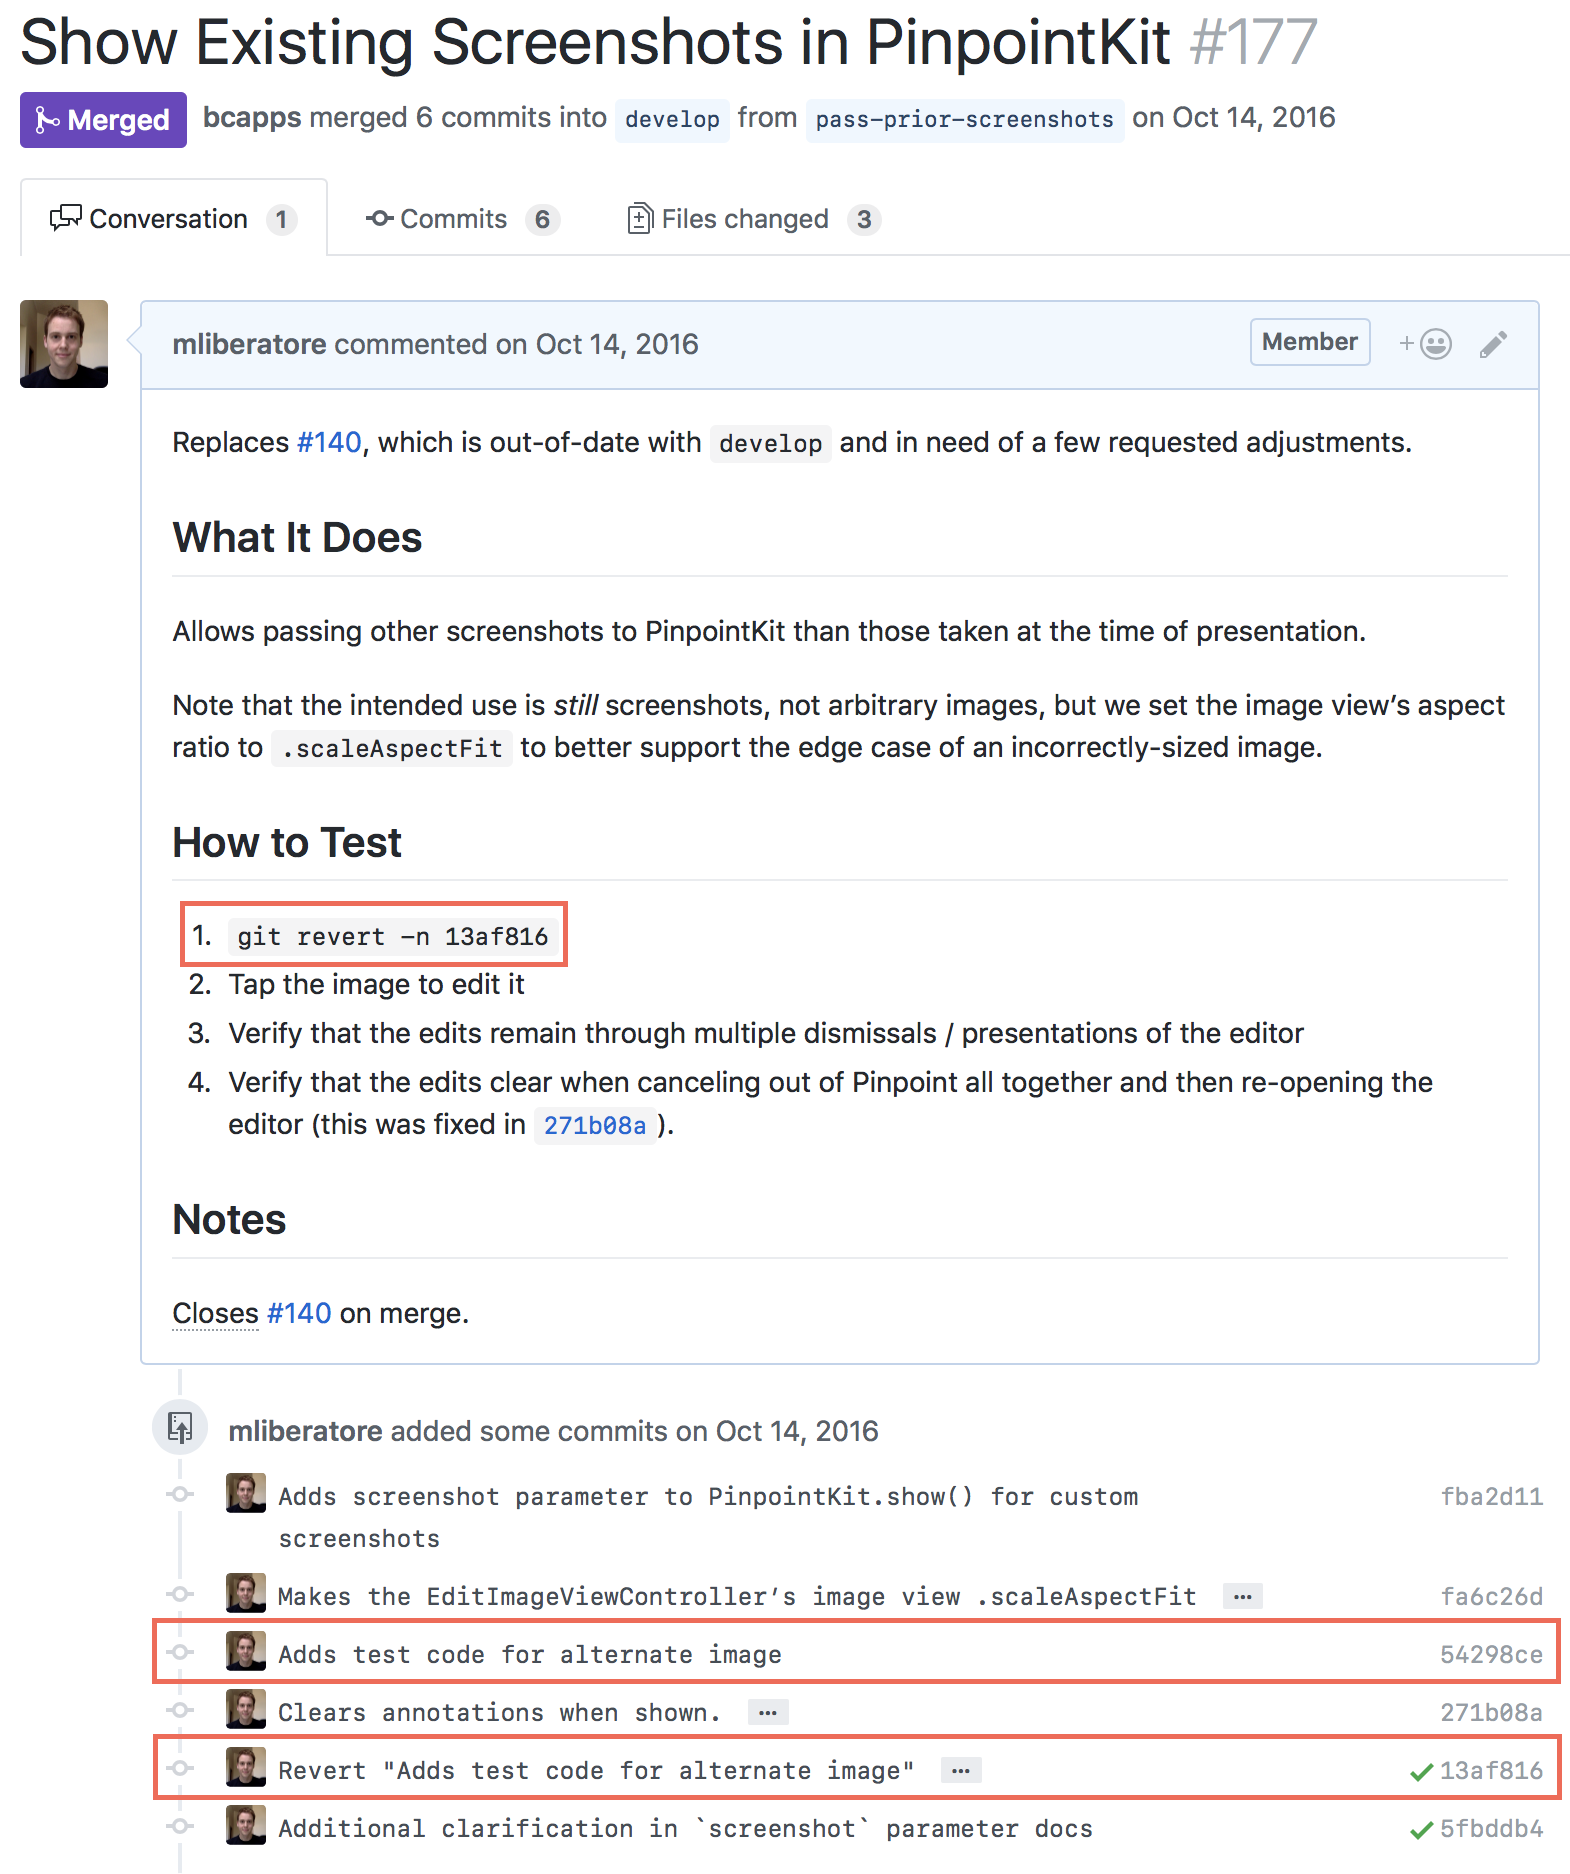Open commit 'Additional clarification in screenshot parameter docs'
Viewport: 1570px width, 1874px height.
pyautogui.click(x=685, y=1828)
